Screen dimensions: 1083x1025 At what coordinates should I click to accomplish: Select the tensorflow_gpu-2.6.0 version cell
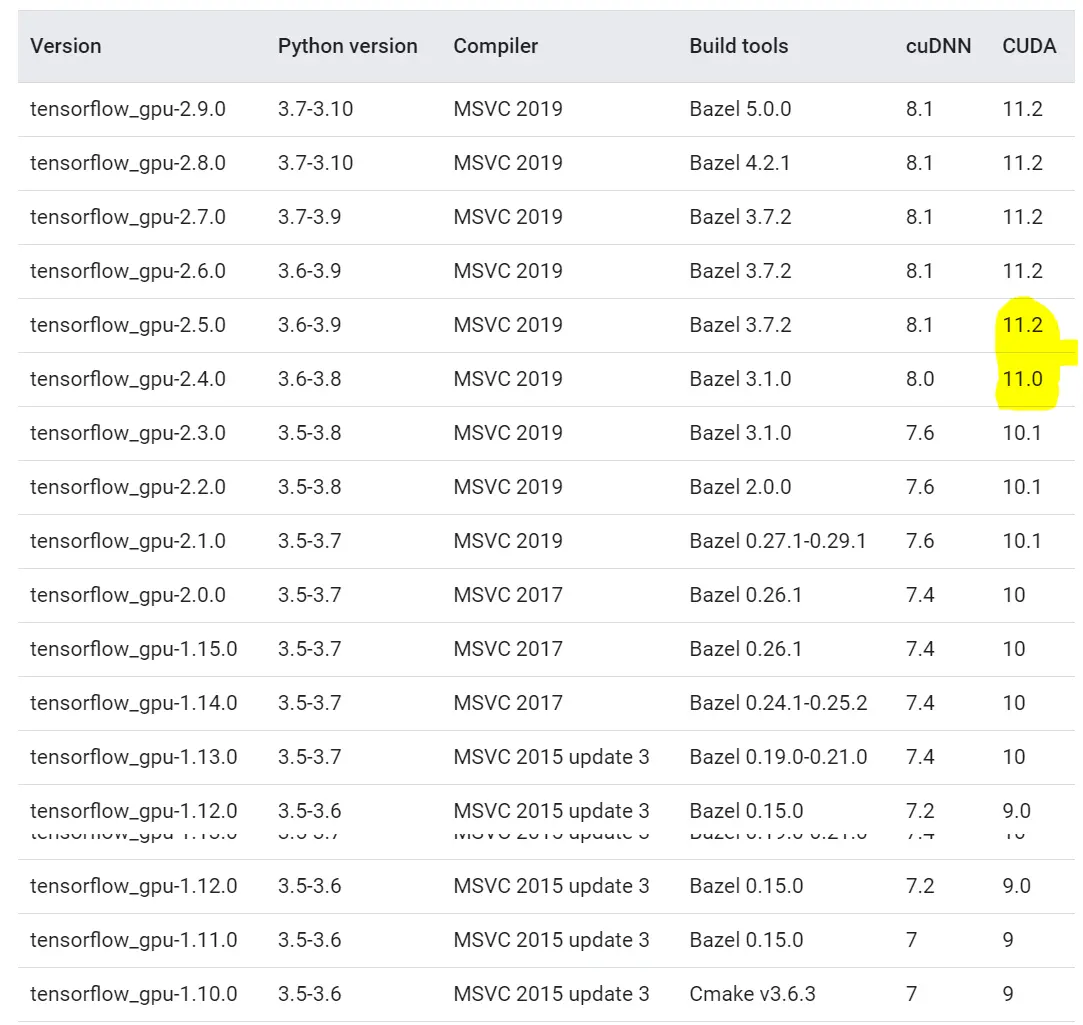128,271
